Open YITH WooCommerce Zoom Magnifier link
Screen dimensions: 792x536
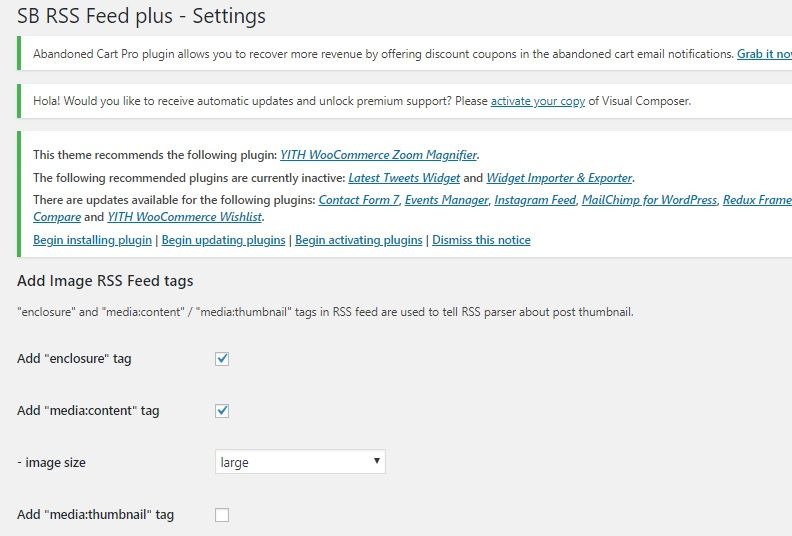(x=378, y=155)
